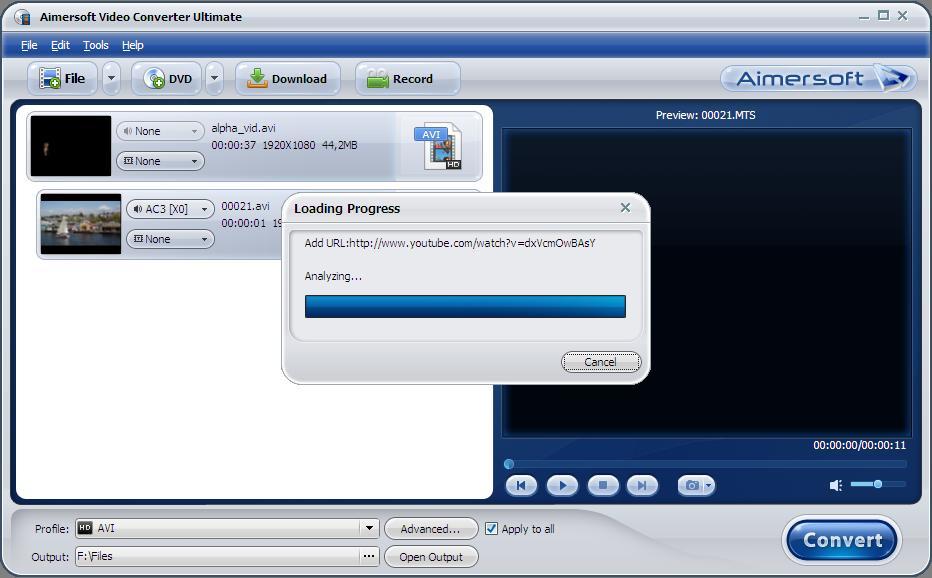Uncheck the Apply to all checkbox
Screen dimensions: 932x578
coord(491,529)
